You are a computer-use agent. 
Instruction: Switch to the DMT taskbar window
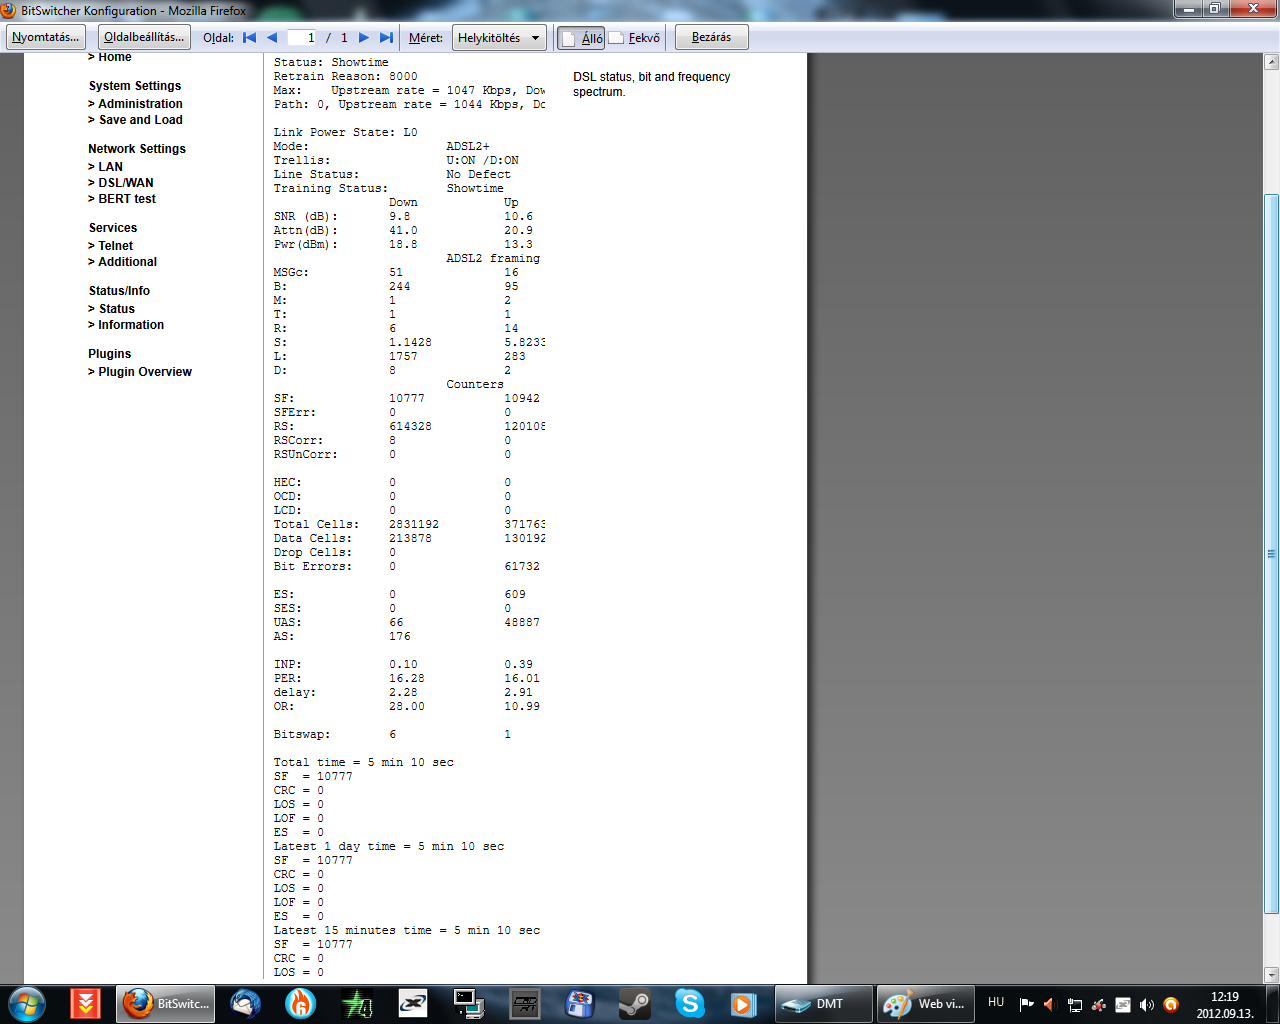pos(823,1003)
